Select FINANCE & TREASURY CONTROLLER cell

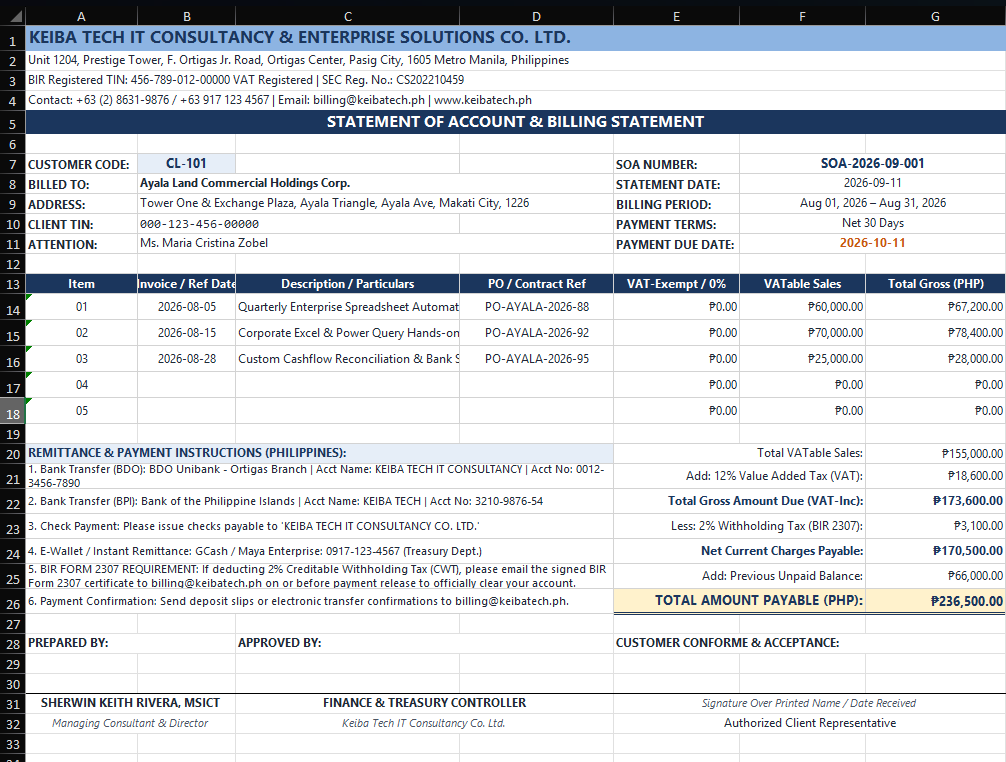[424, 703]
